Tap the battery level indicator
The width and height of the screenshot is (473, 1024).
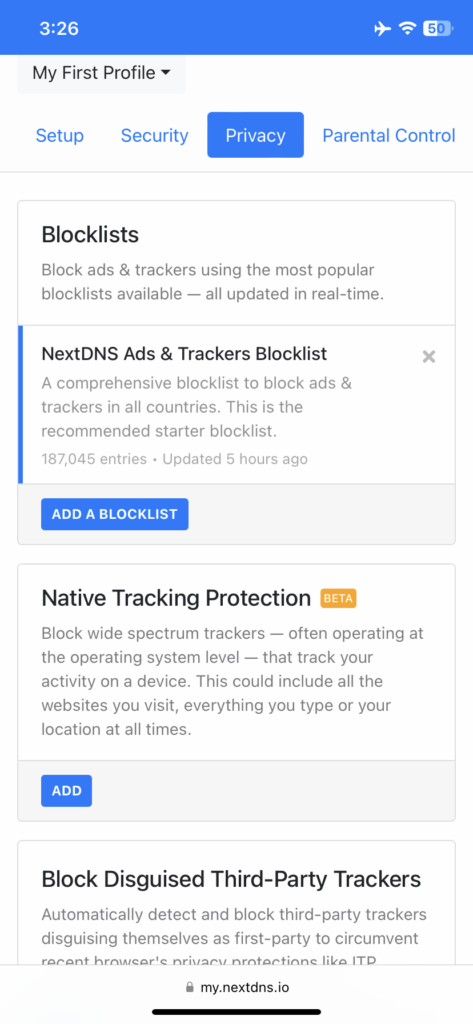[438, 29]
